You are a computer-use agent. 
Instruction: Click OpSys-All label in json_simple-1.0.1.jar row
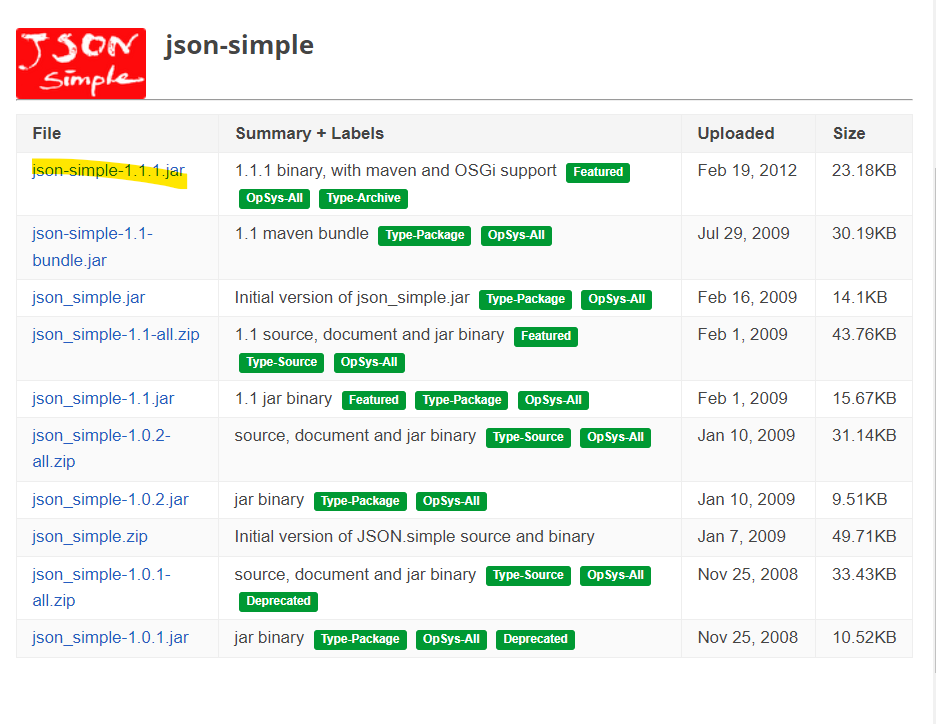pos(451,639)
